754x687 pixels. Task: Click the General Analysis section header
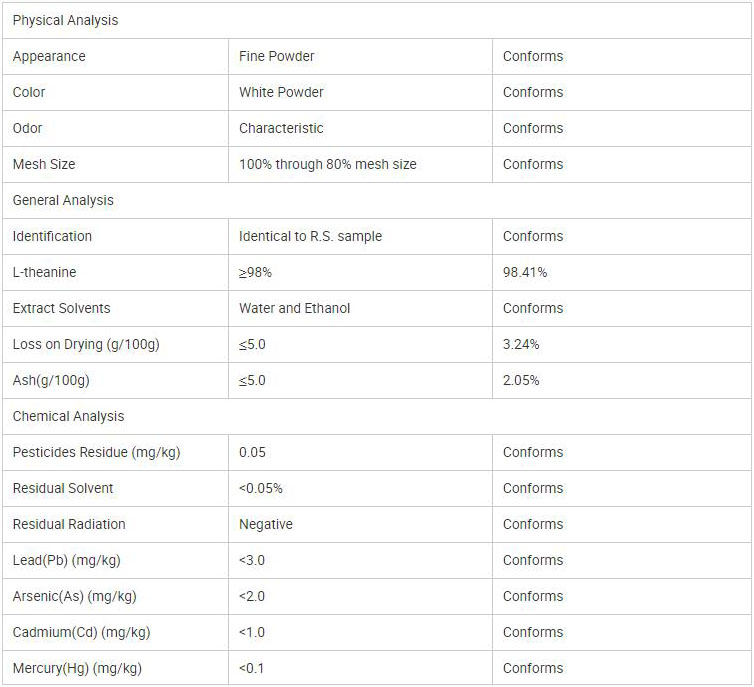(x=63, y=200)
